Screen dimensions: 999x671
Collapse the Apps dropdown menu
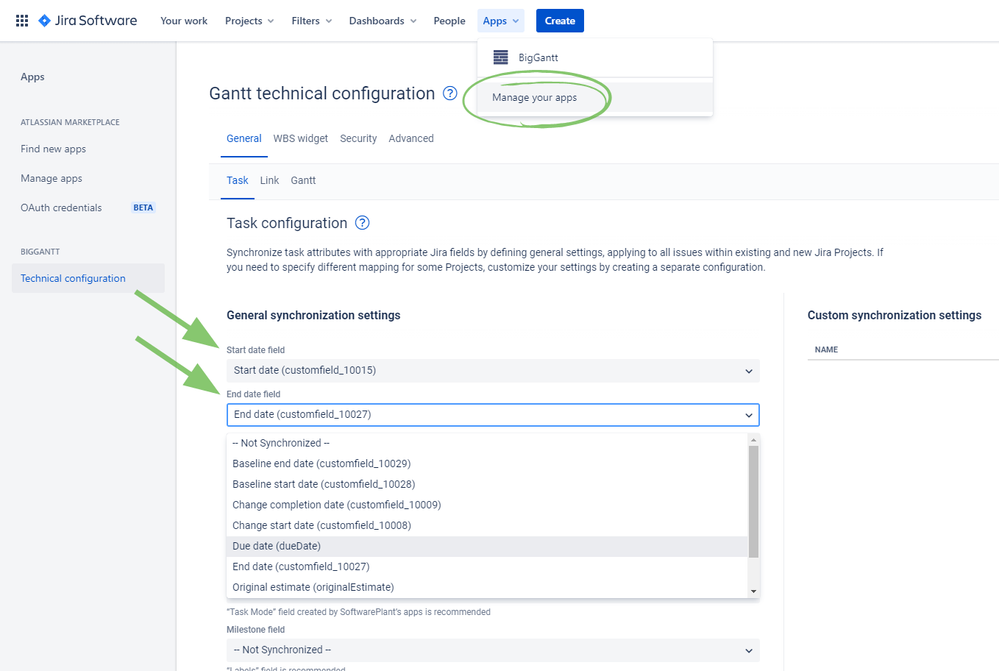coord(501,20)
